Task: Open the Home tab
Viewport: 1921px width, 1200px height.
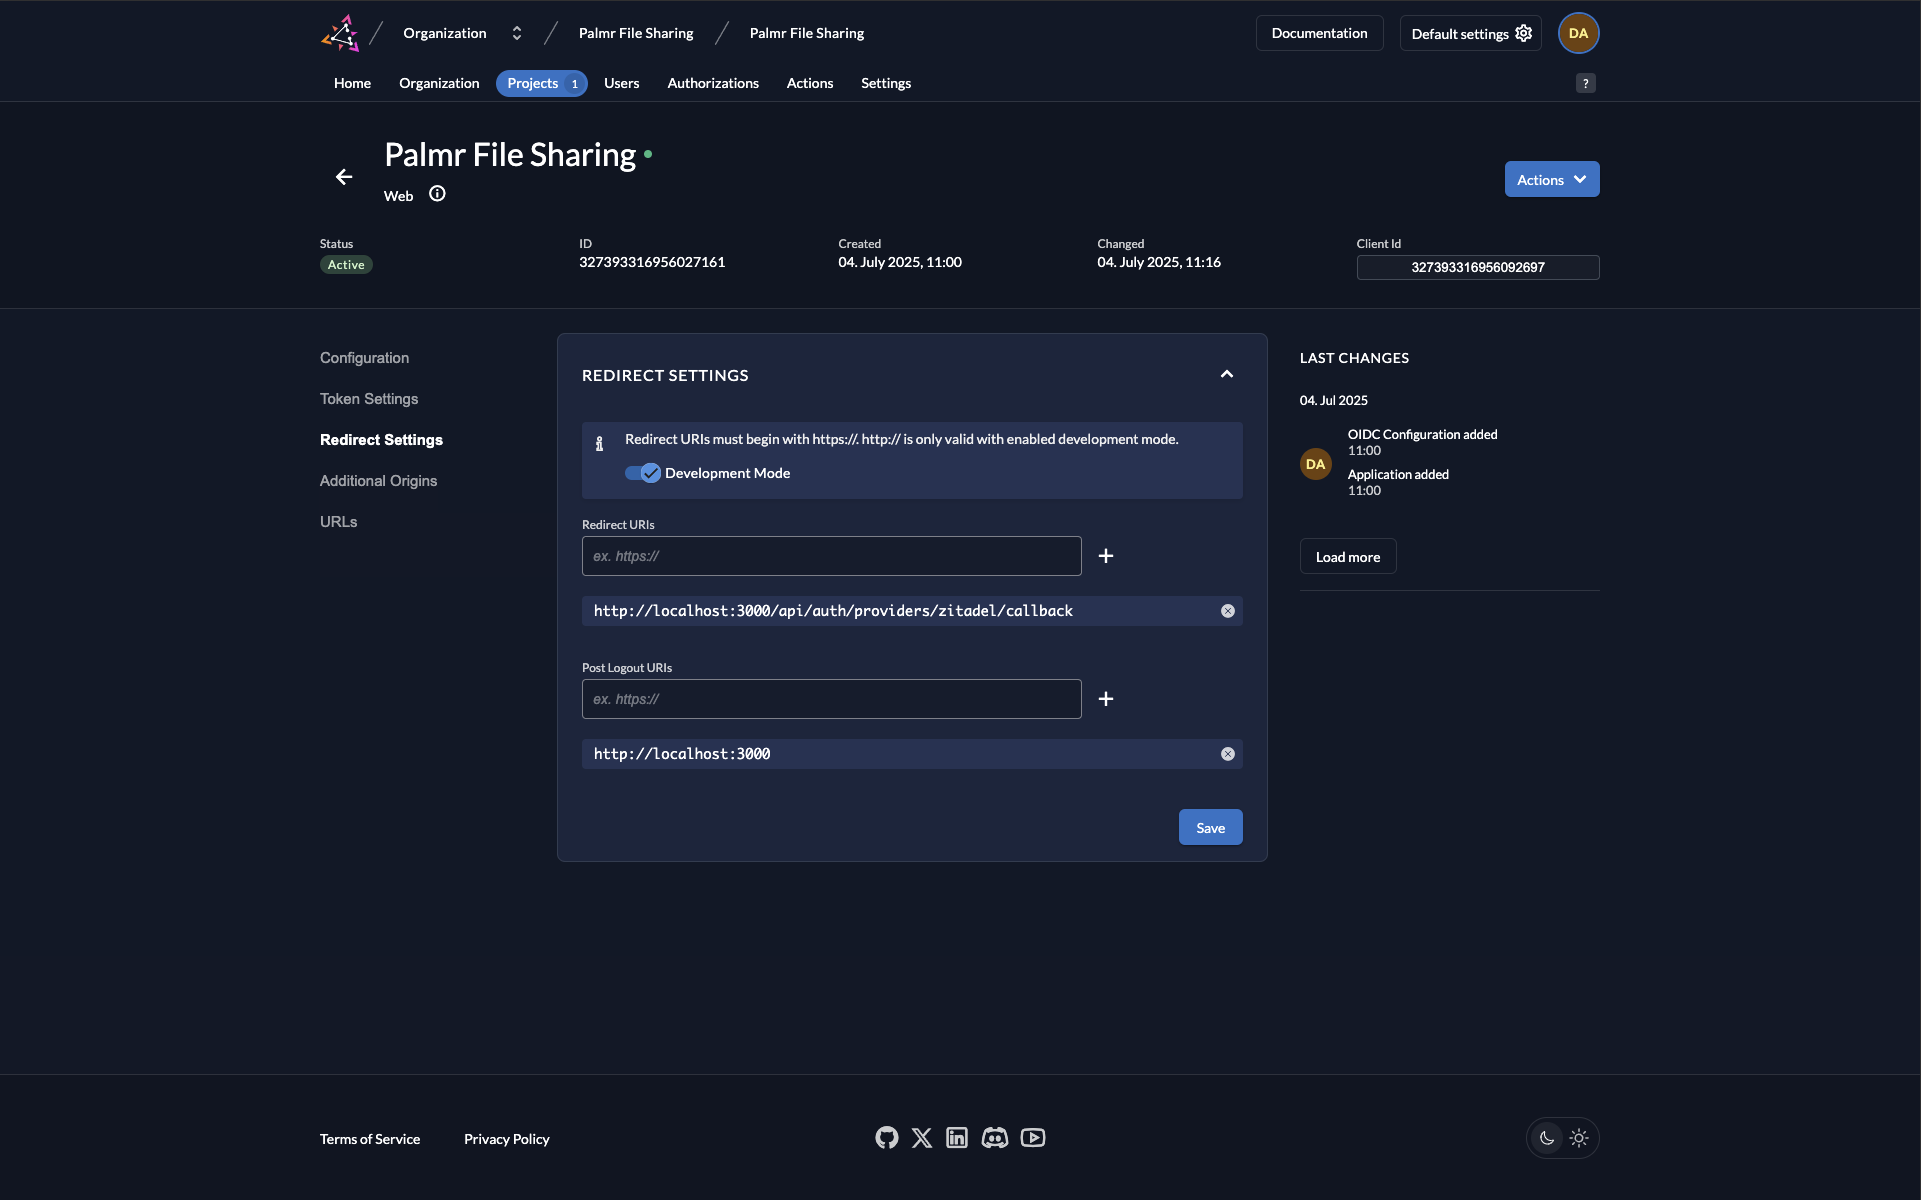Action: point(352,83)
